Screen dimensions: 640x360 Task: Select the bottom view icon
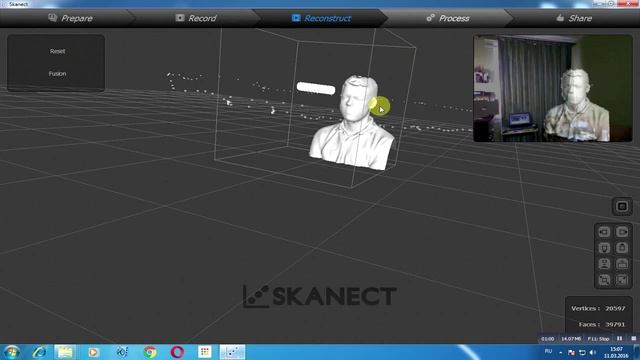point(622,264)
